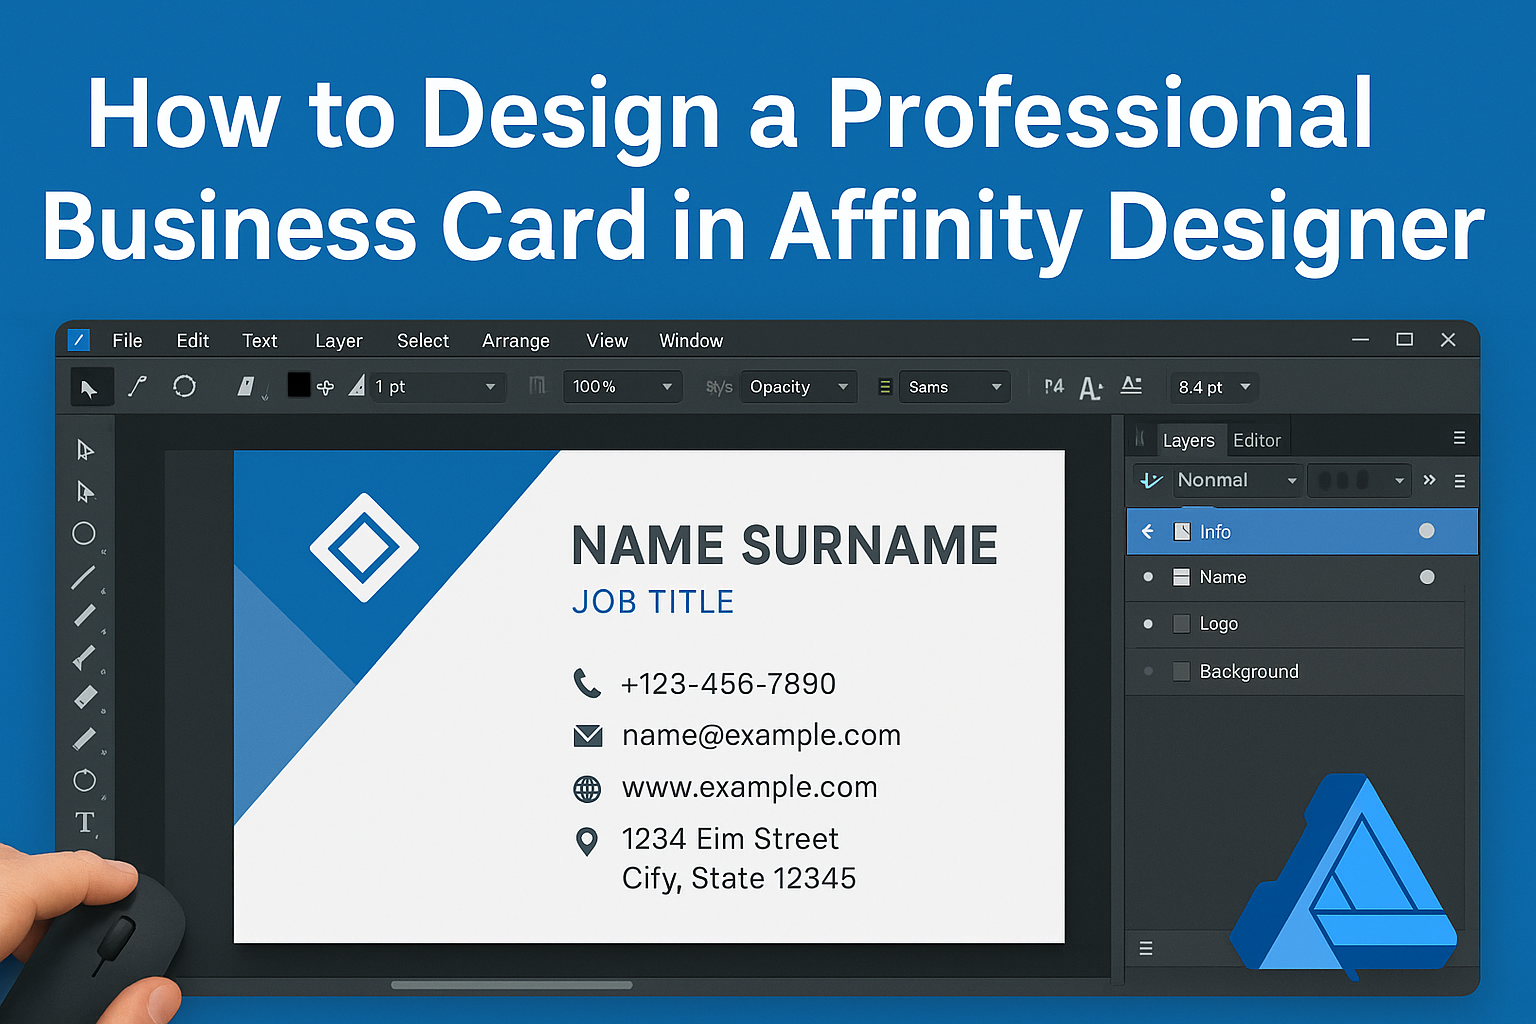Select the Move tool arrow in top toolbar
This screenshot has height=1024, width=1536.
[91, 388]
